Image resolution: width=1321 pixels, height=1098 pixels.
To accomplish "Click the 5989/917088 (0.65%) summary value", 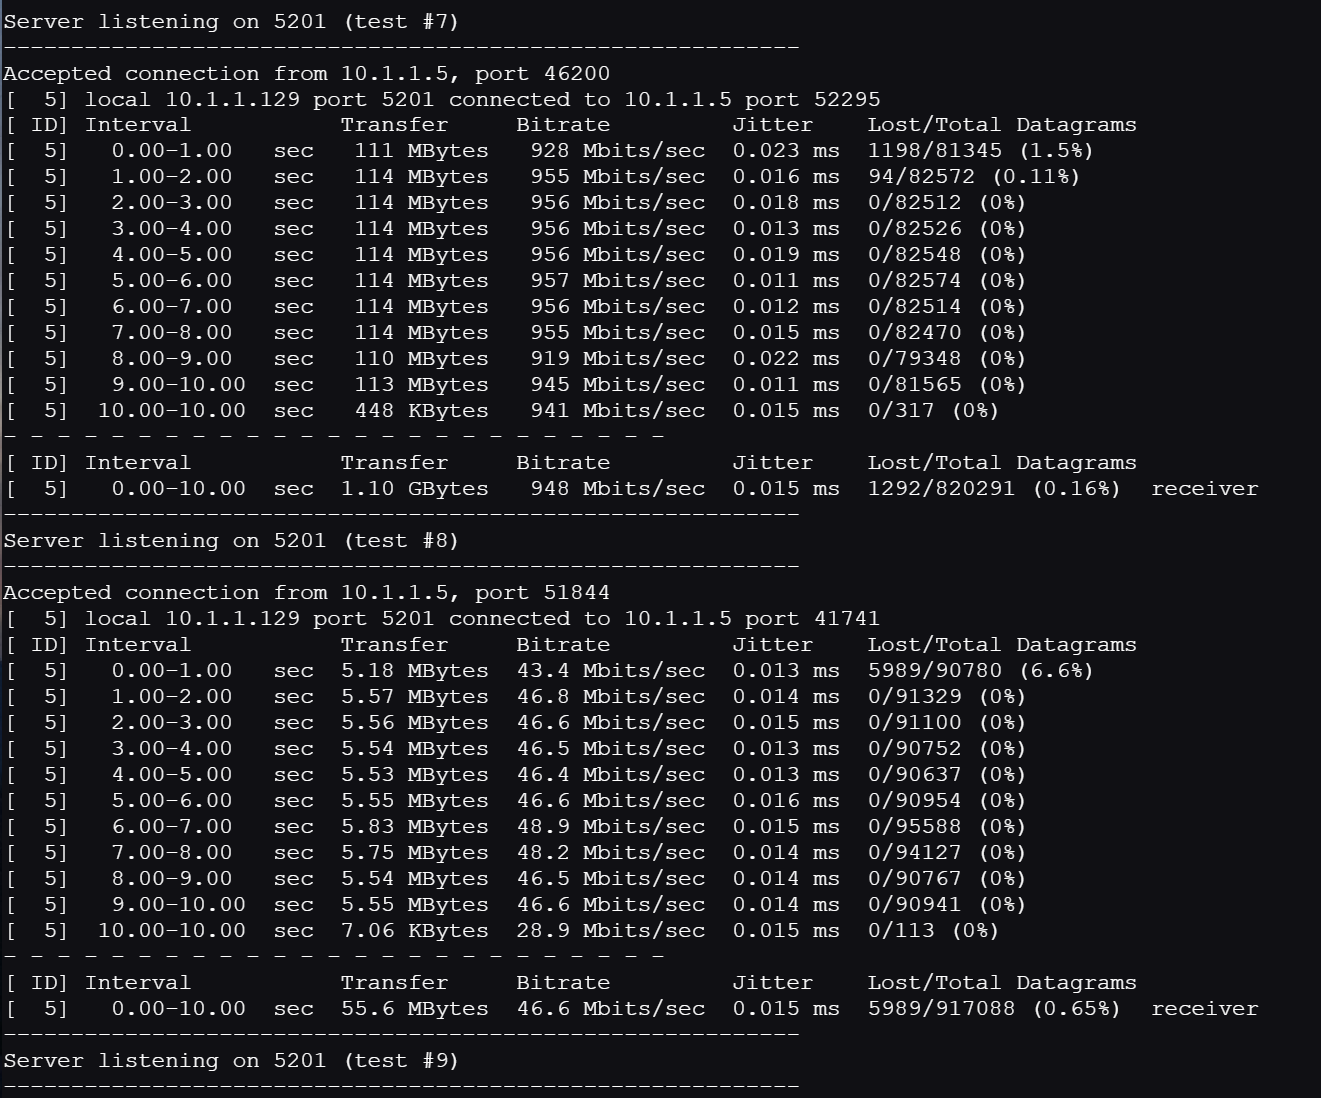I will tap(994, 1009).
